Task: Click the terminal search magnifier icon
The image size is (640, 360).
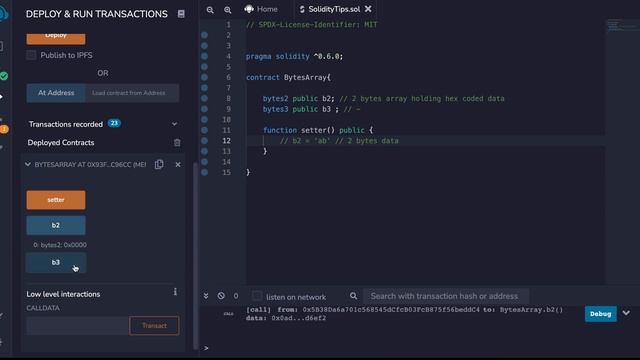Action: [x=353, y=296]
